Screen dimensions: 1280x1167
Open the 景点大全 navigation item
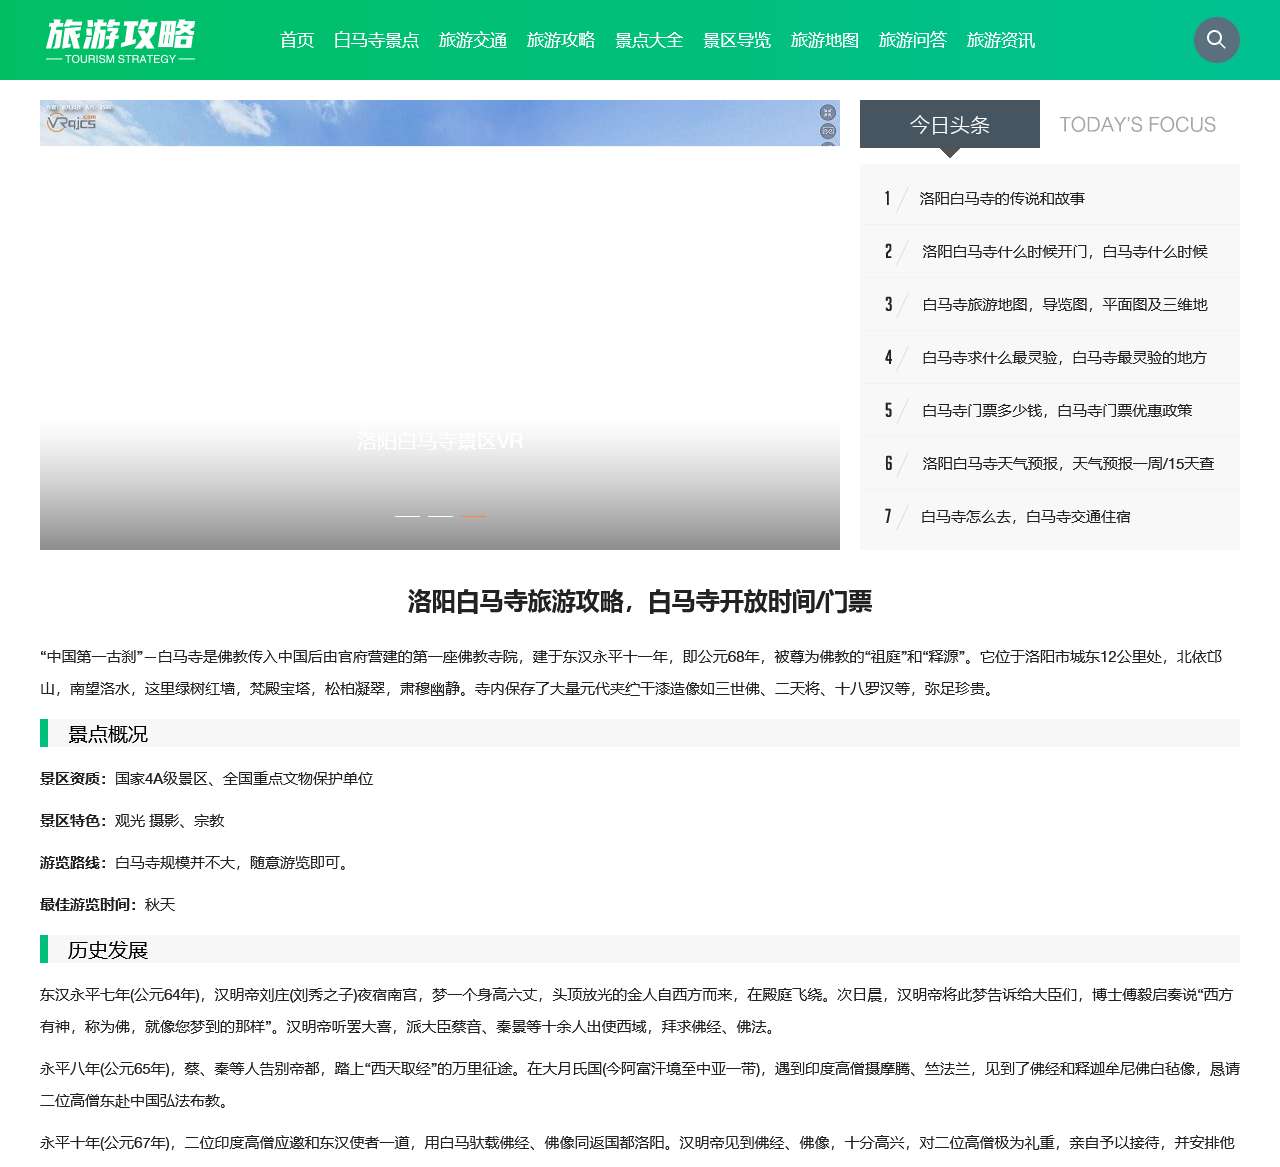[x=649, y=40]
